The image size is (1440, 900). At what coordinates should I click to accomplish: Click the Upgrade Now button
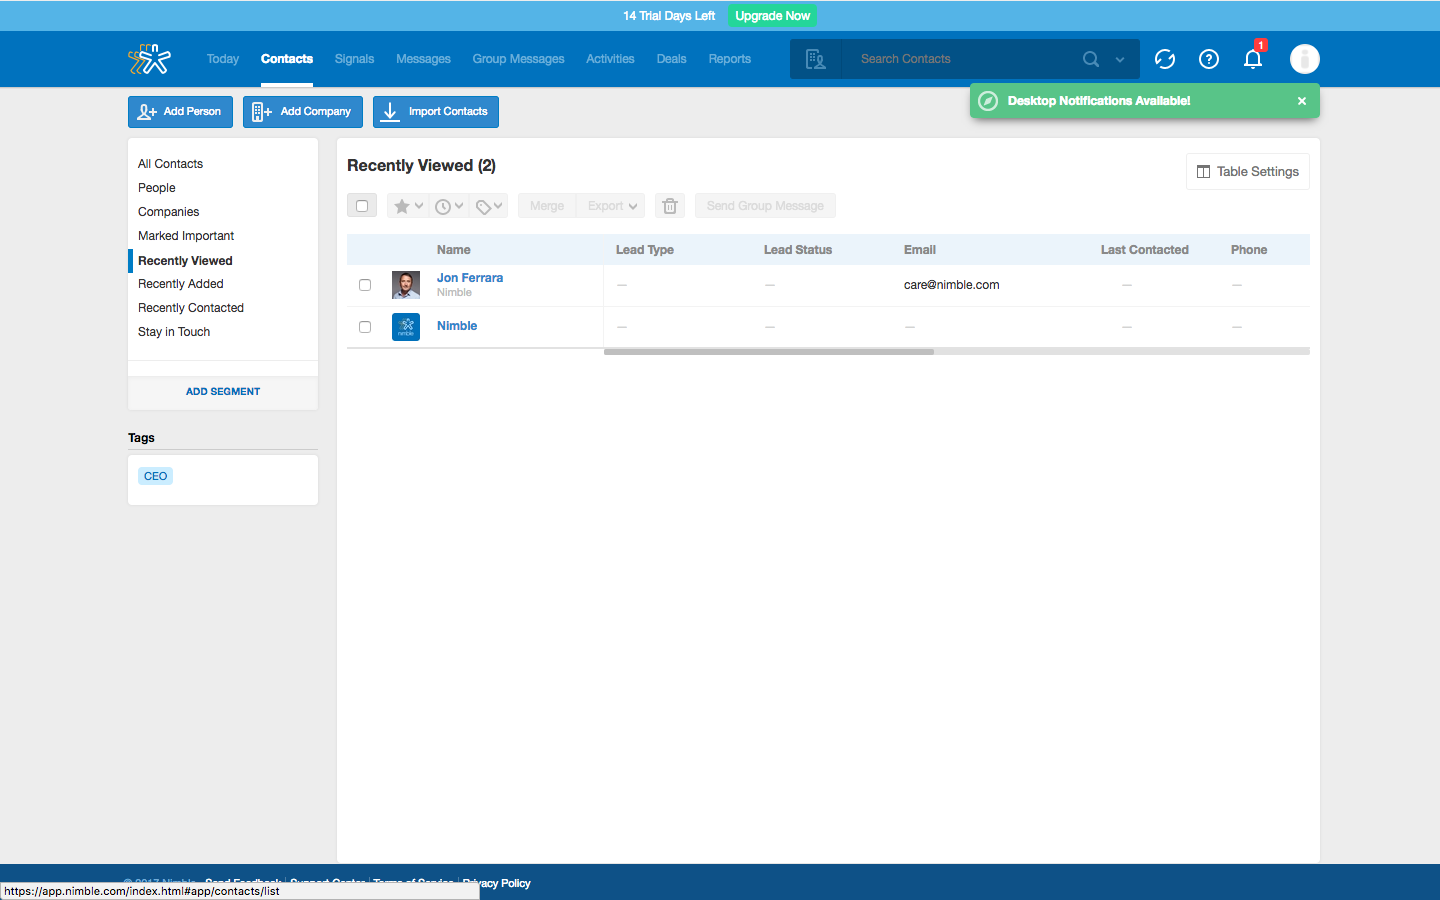(x=772, y=16)
